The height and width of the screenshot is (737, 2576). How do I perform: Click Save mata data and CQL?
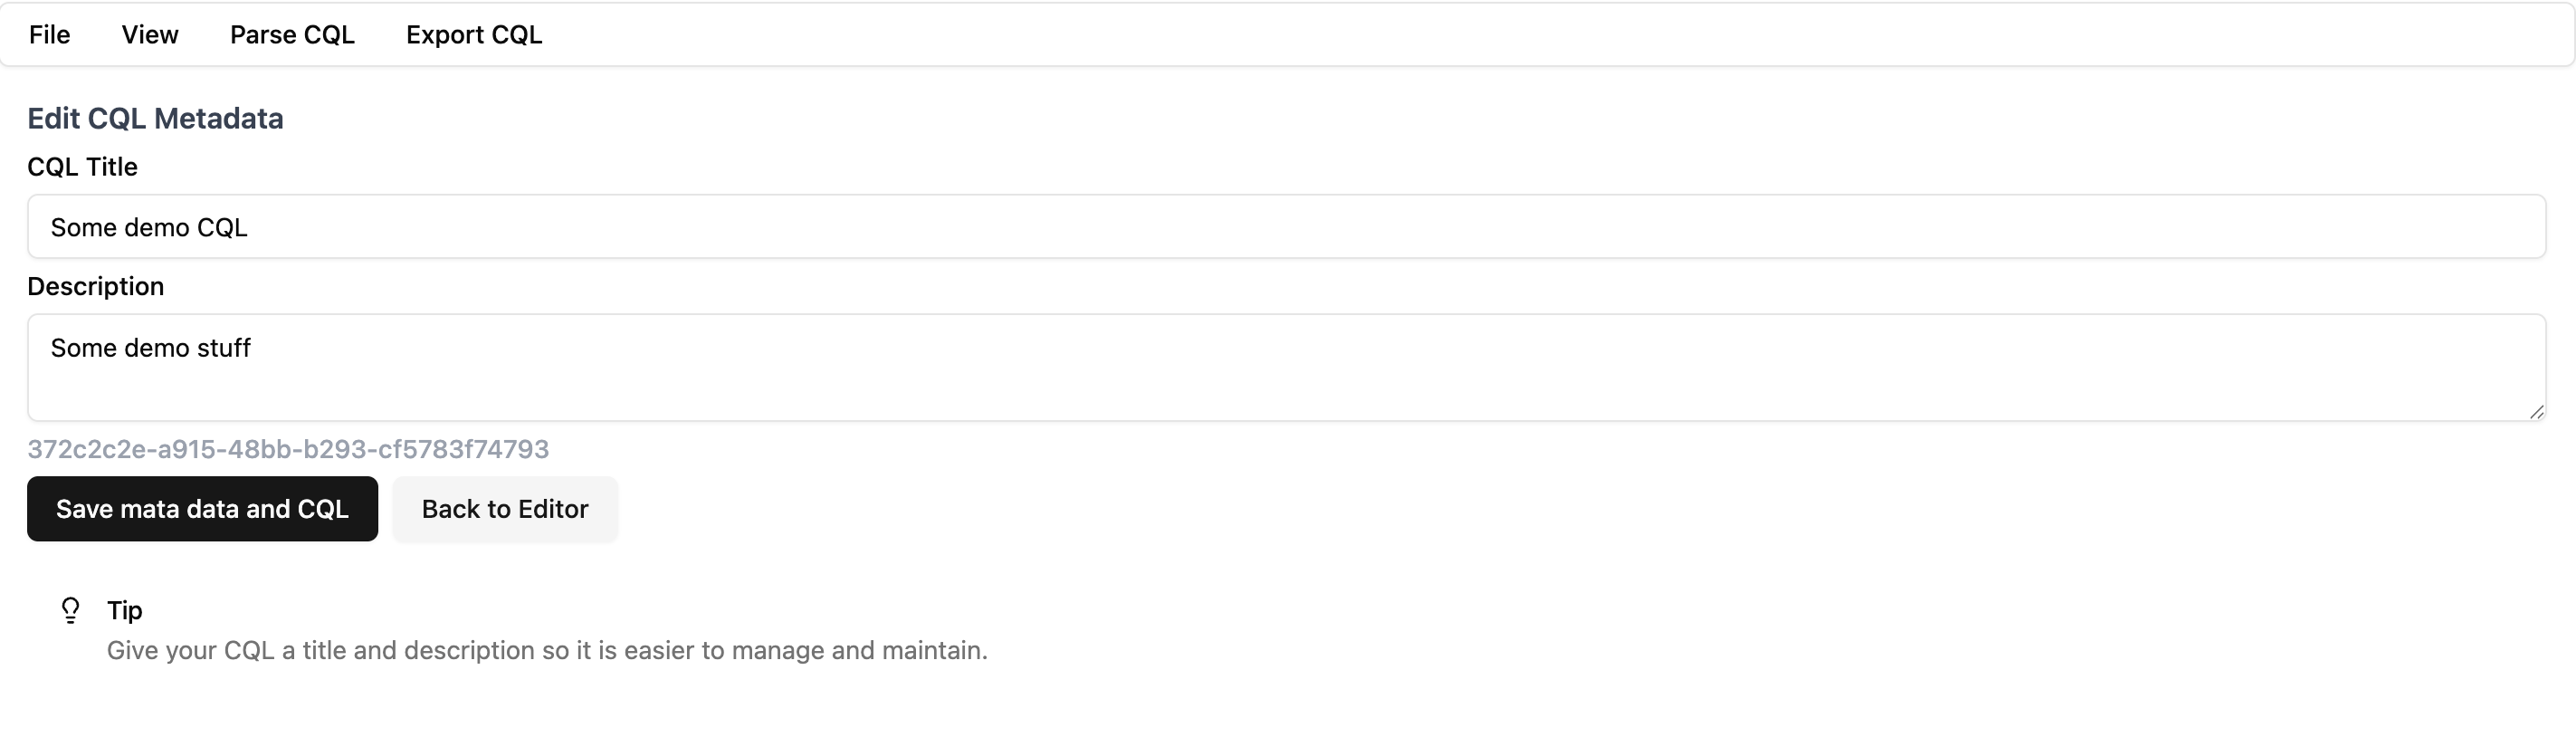click(x=202, y=509)
